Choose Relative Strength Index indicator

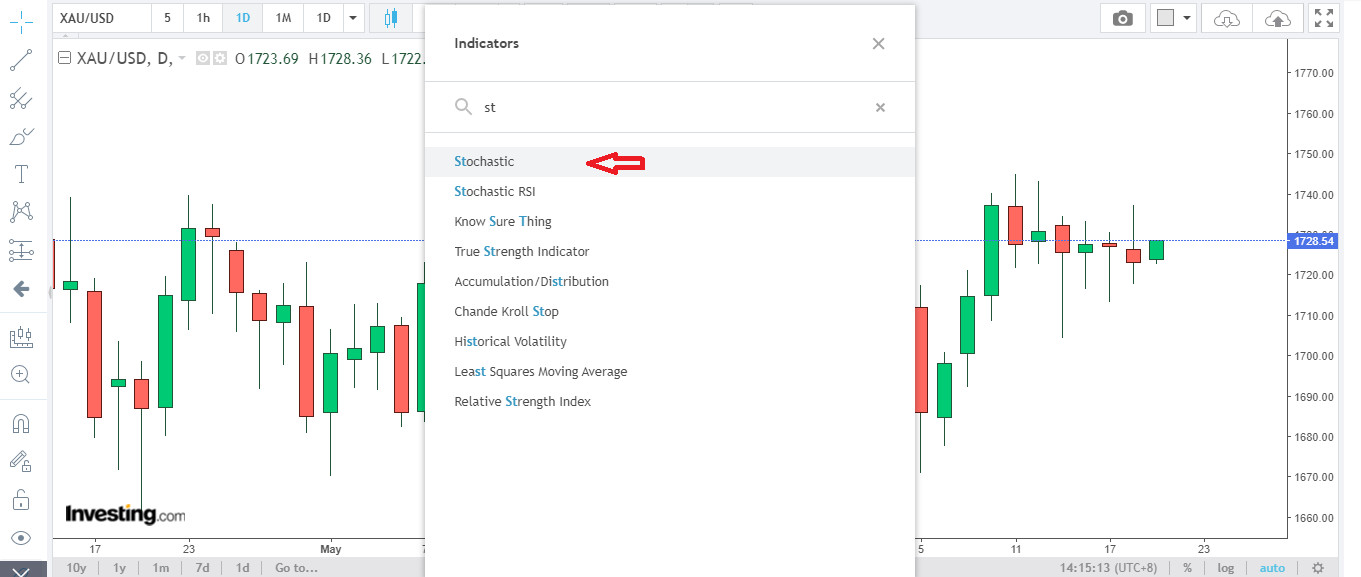522,401
